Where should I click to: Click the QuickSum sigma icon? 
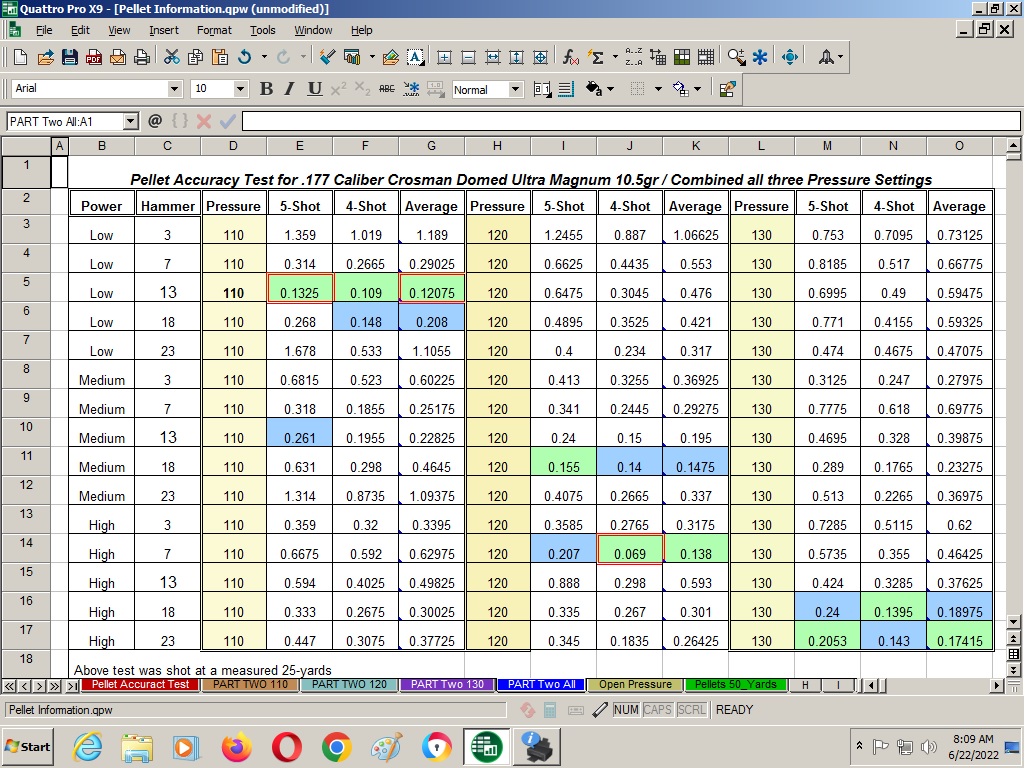point(596,57)
